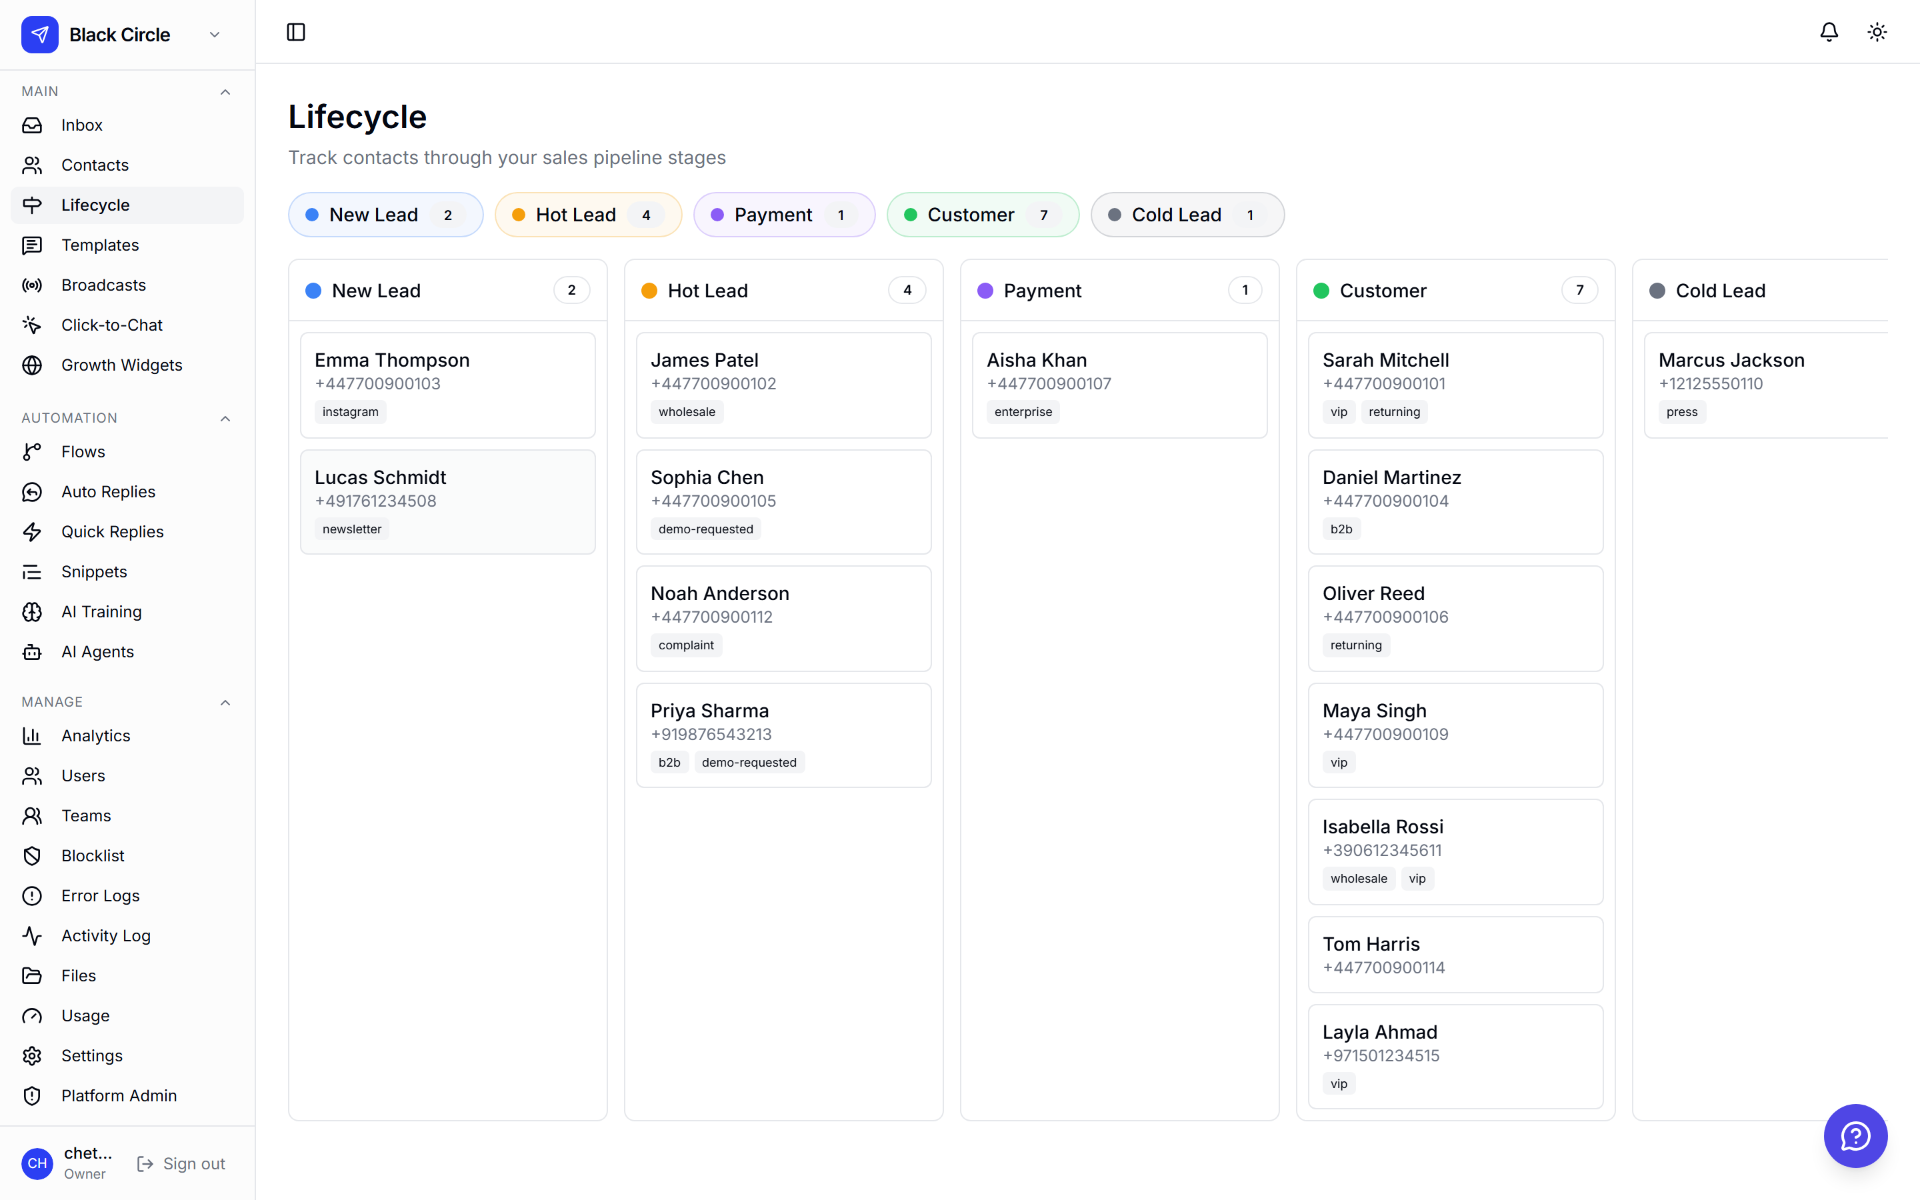Open Auto Replies in sidebar
The image size is (1920, 1200).
pos(127,492)
